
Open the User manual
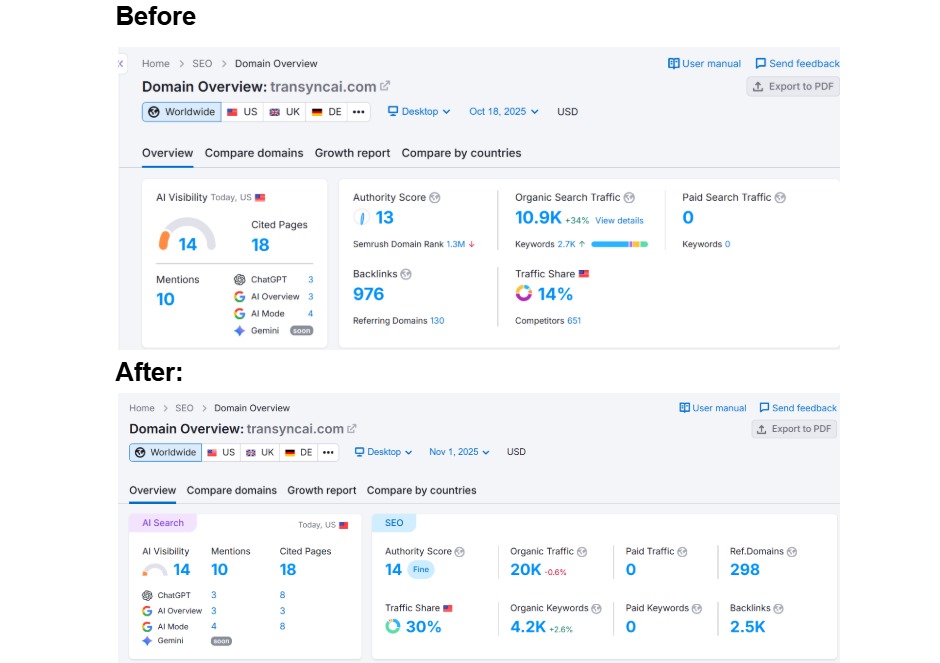pyautogui.click(x=706, y=62)
